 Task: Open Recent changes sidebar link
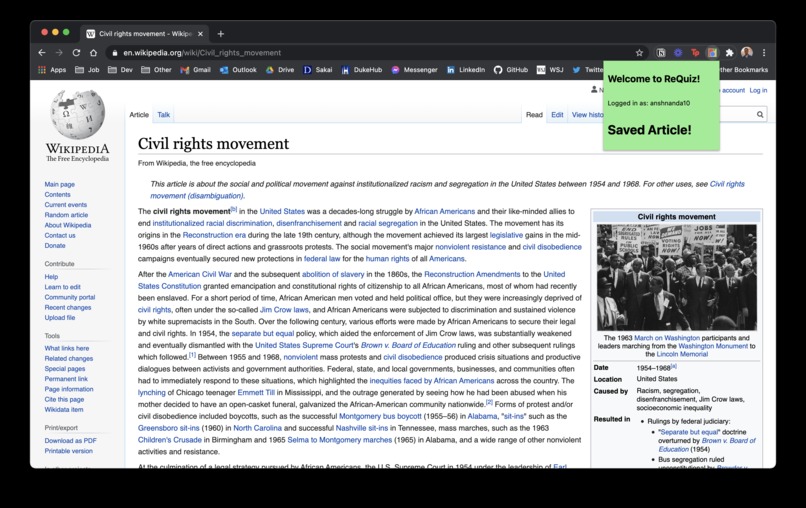[x=68, y=307]
